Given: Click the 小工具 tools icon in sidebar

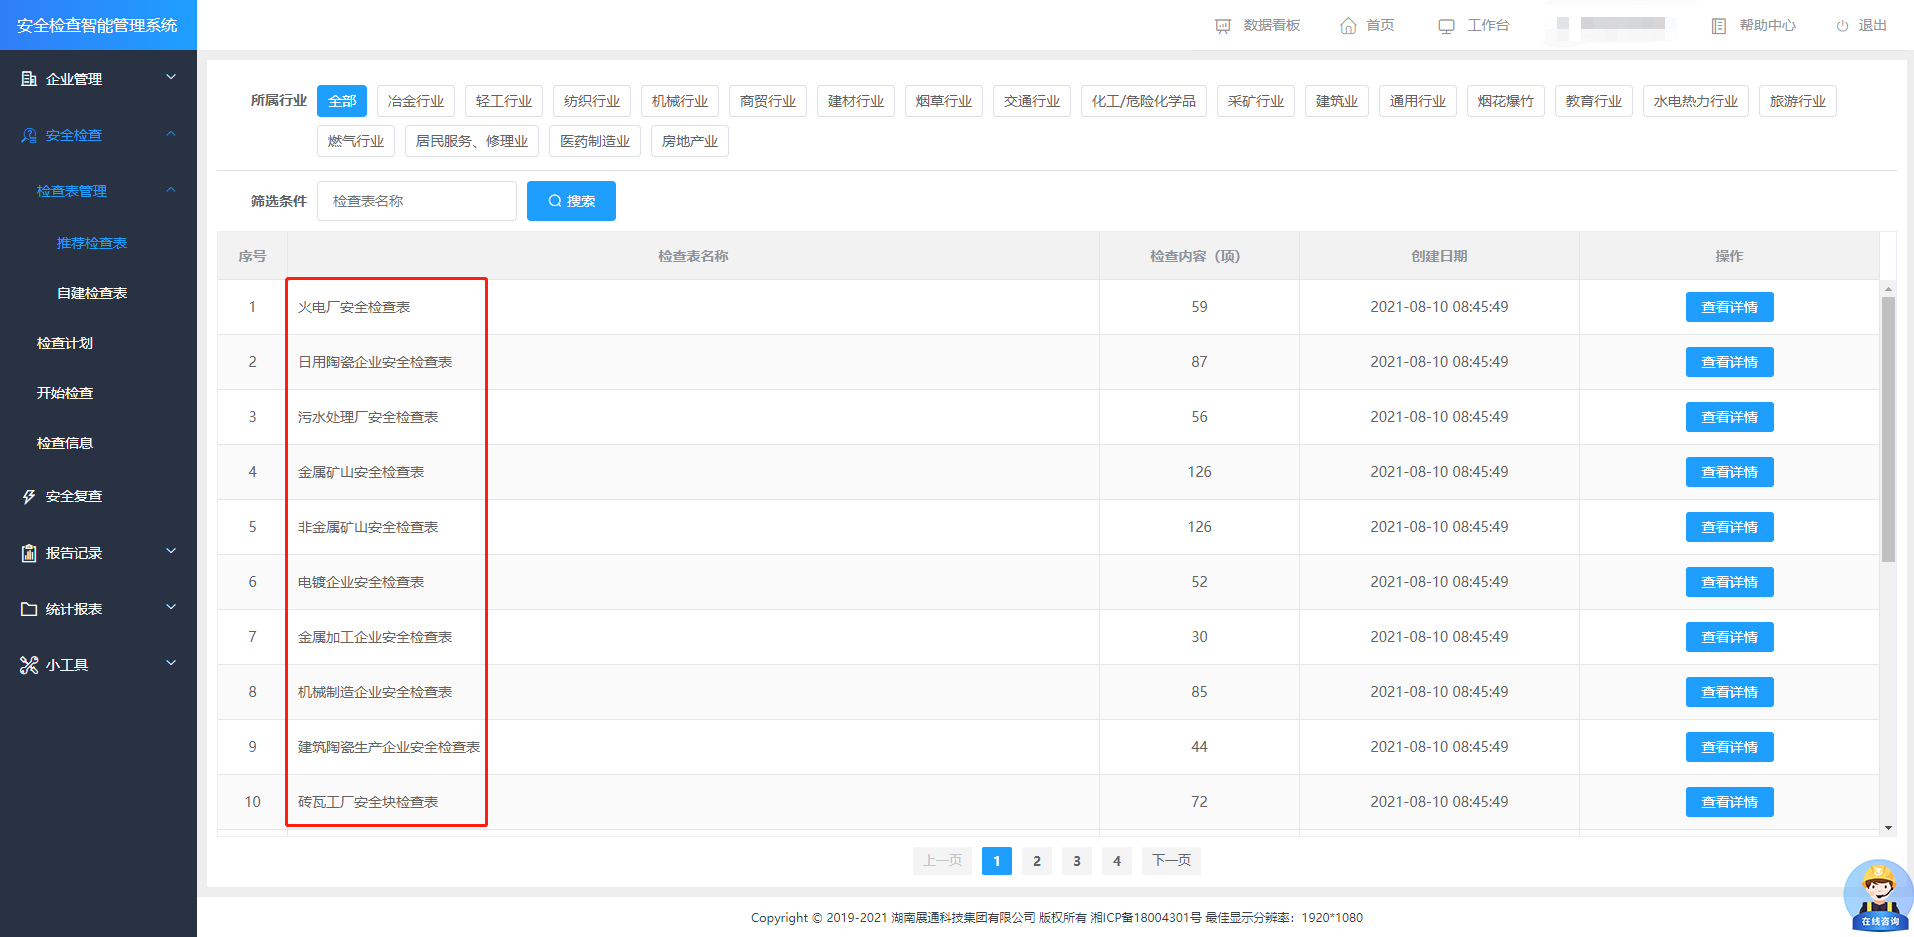Looking at the screenshot, I should point(29,665).
